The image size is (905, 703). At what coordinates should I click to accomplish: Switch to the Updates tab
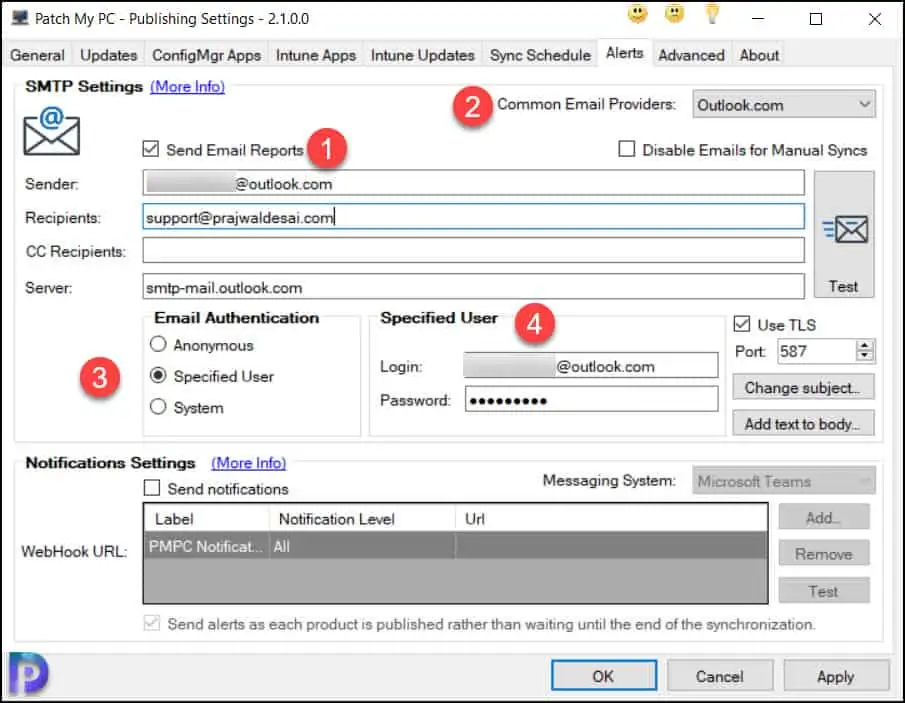tap(109, 55)
